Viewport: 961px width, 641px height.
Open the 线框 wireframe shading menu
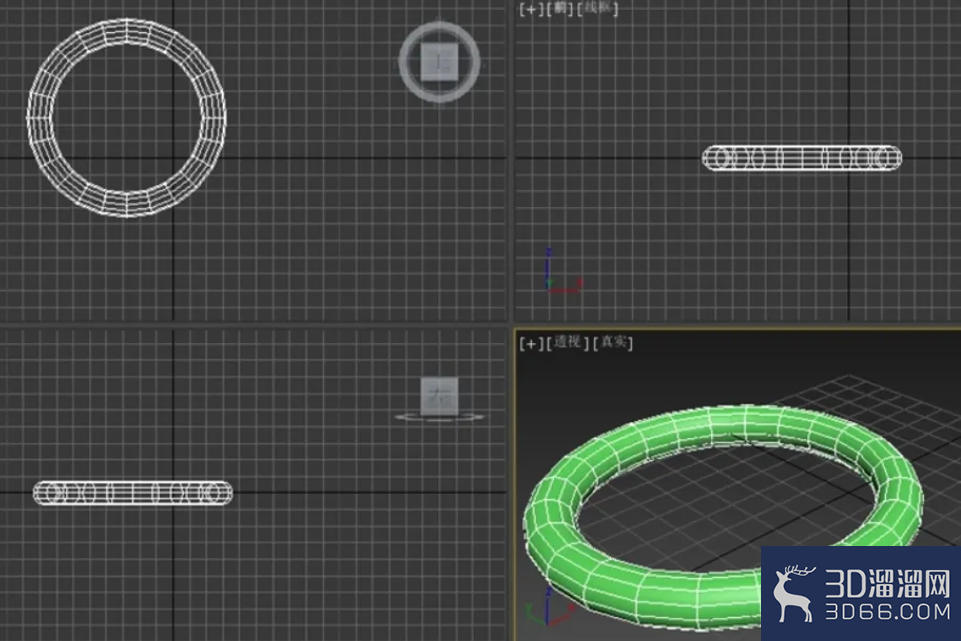[598, 9]
